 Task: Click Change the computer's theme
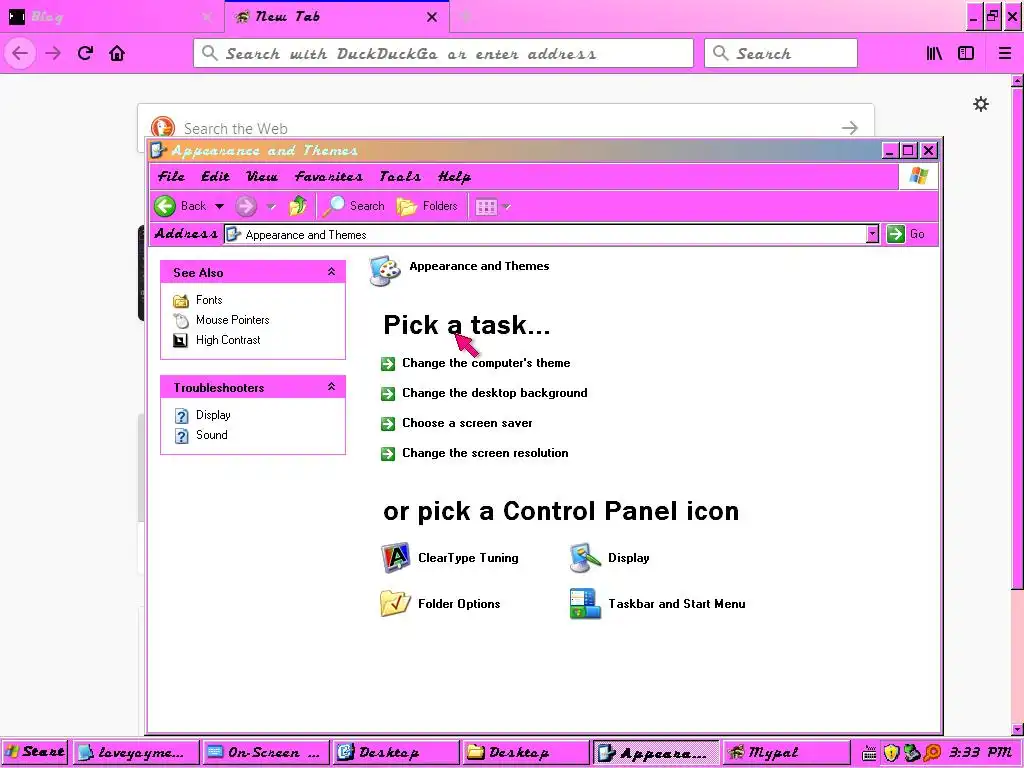(x=475, y=363)
